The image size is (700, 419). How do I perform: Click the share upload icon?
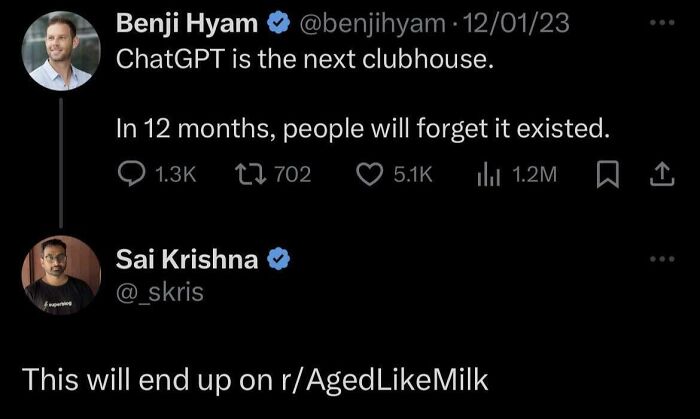pos(660,175)
